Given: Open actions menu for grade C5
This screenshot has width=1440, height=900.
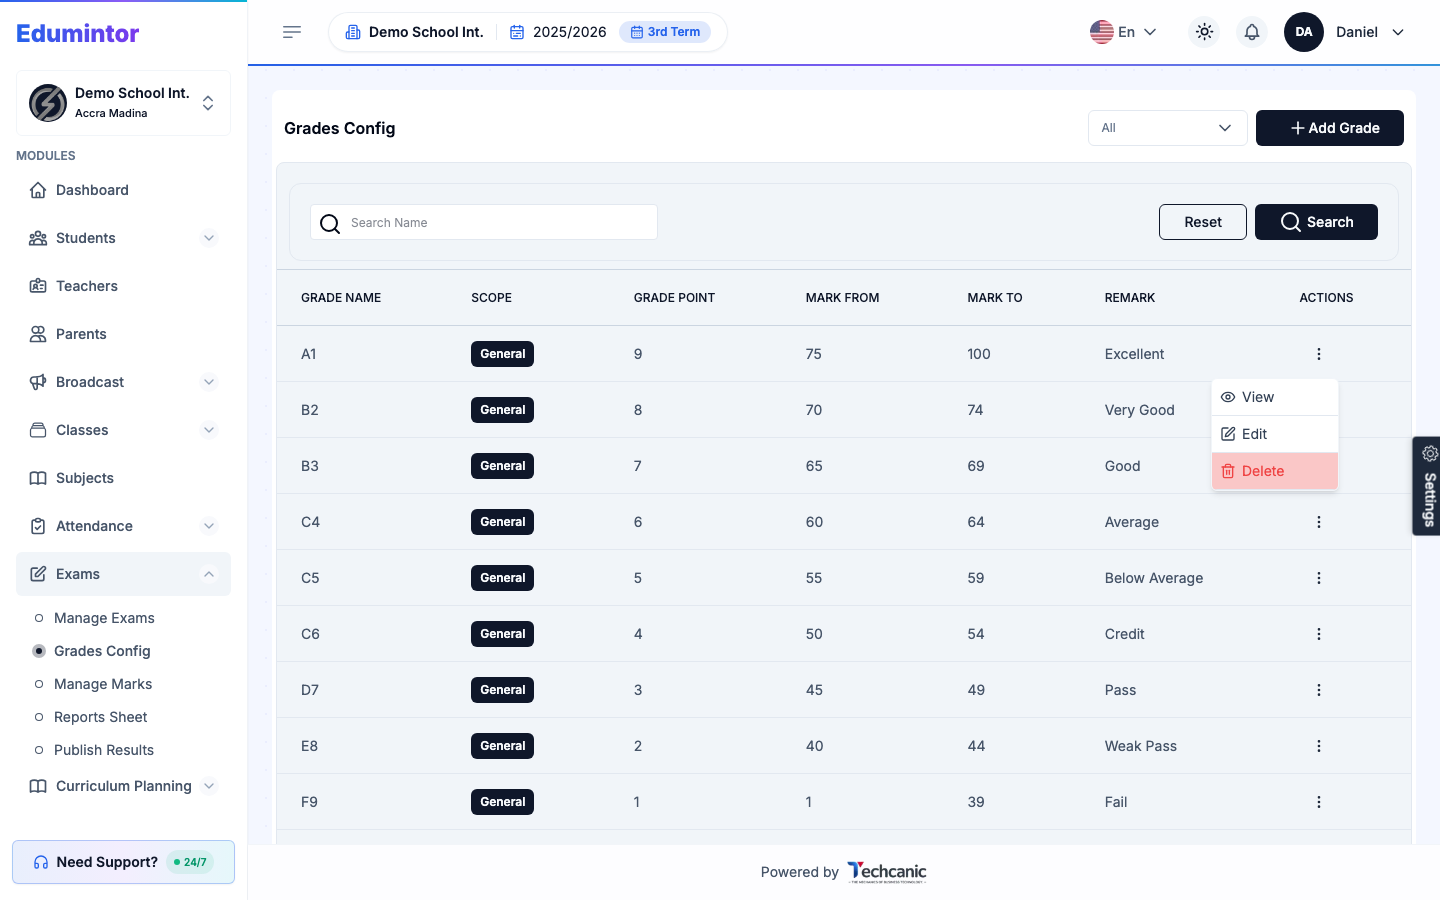Looking at the screenshot, I should point(1319,578).
